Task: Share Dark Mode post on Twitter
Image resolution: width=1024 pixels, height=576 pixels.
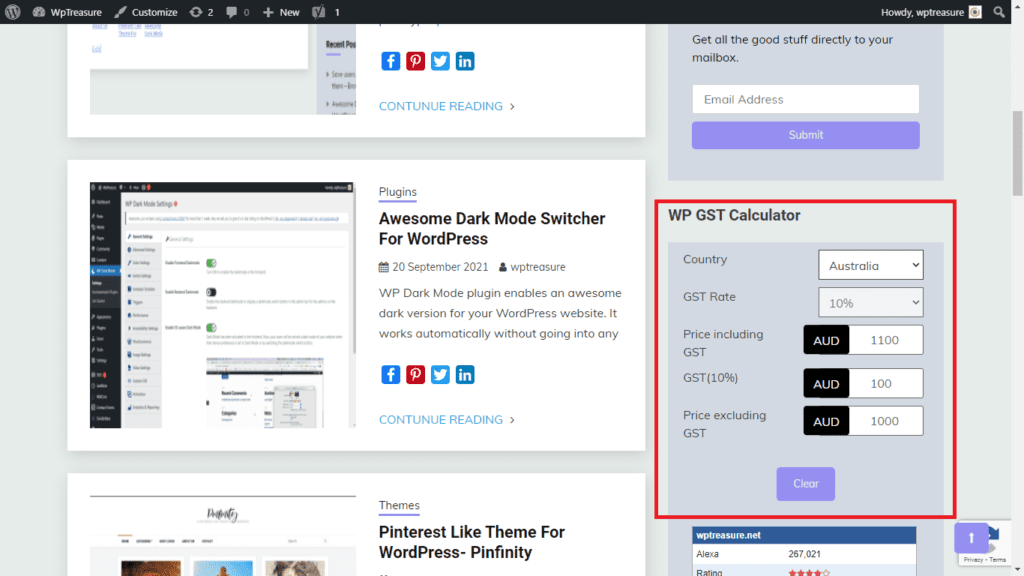Action: point(440,375)
